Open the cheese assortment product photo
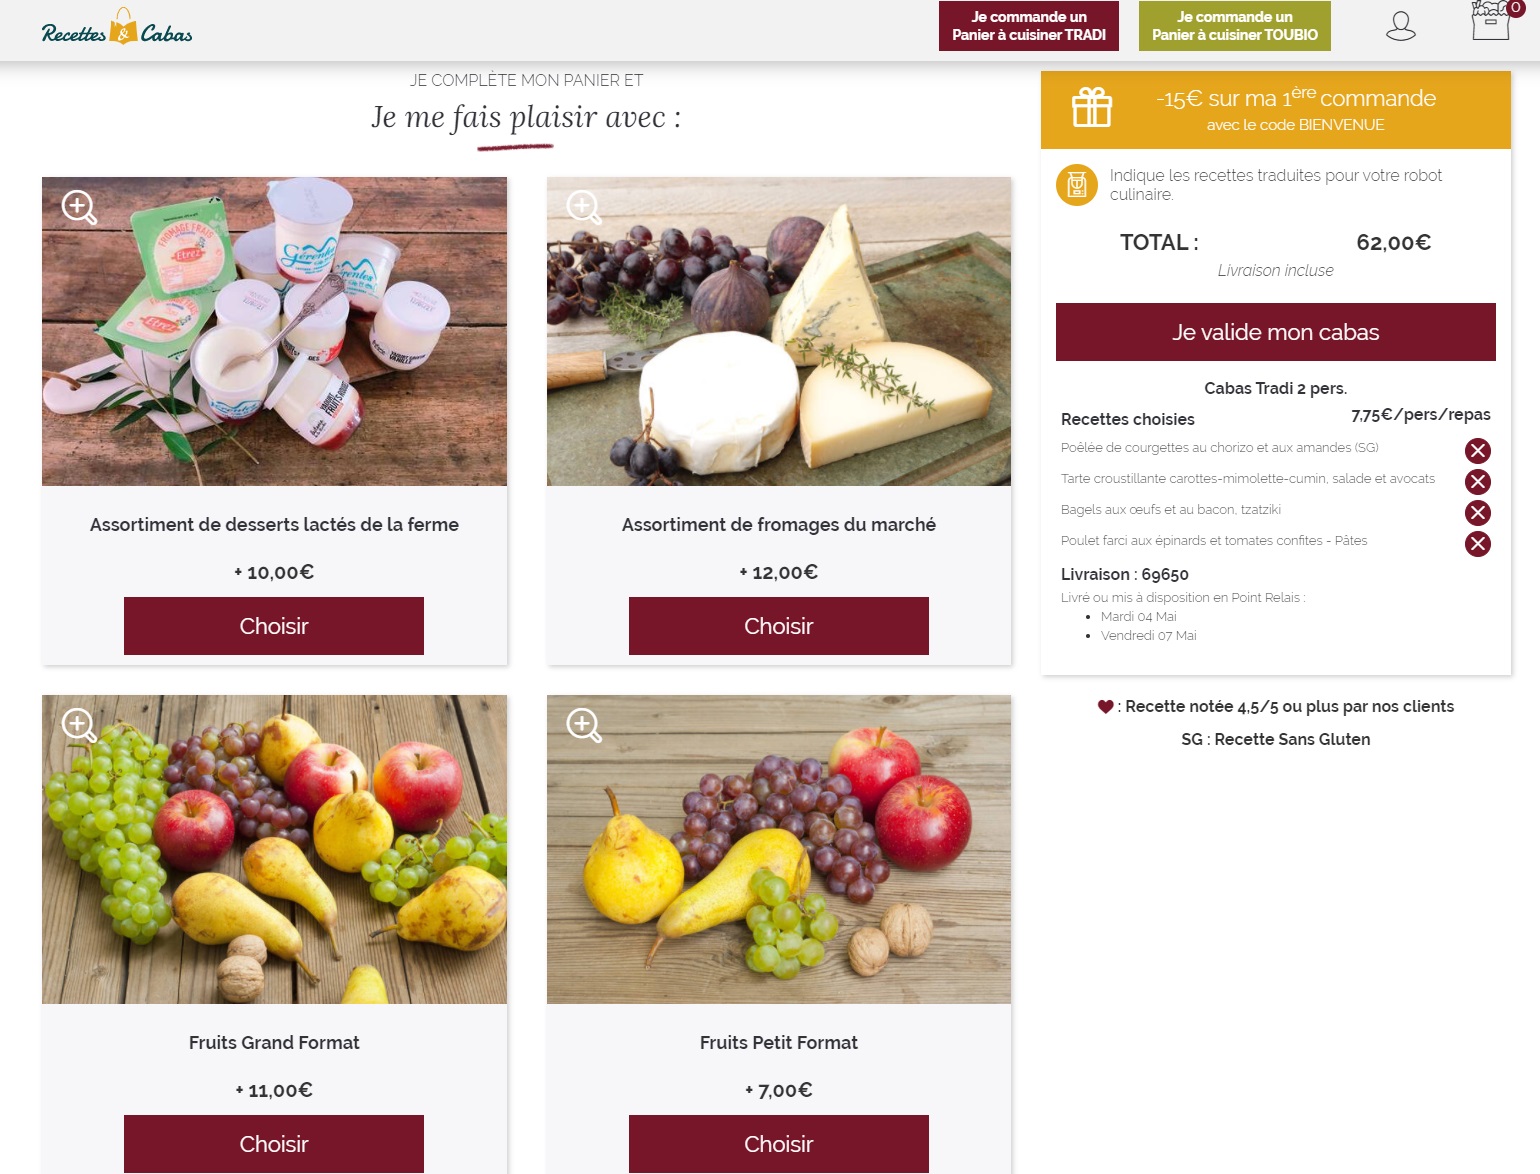This screenshot has width=1540, height=1174. pyautogui.click(x=779, y=331)
